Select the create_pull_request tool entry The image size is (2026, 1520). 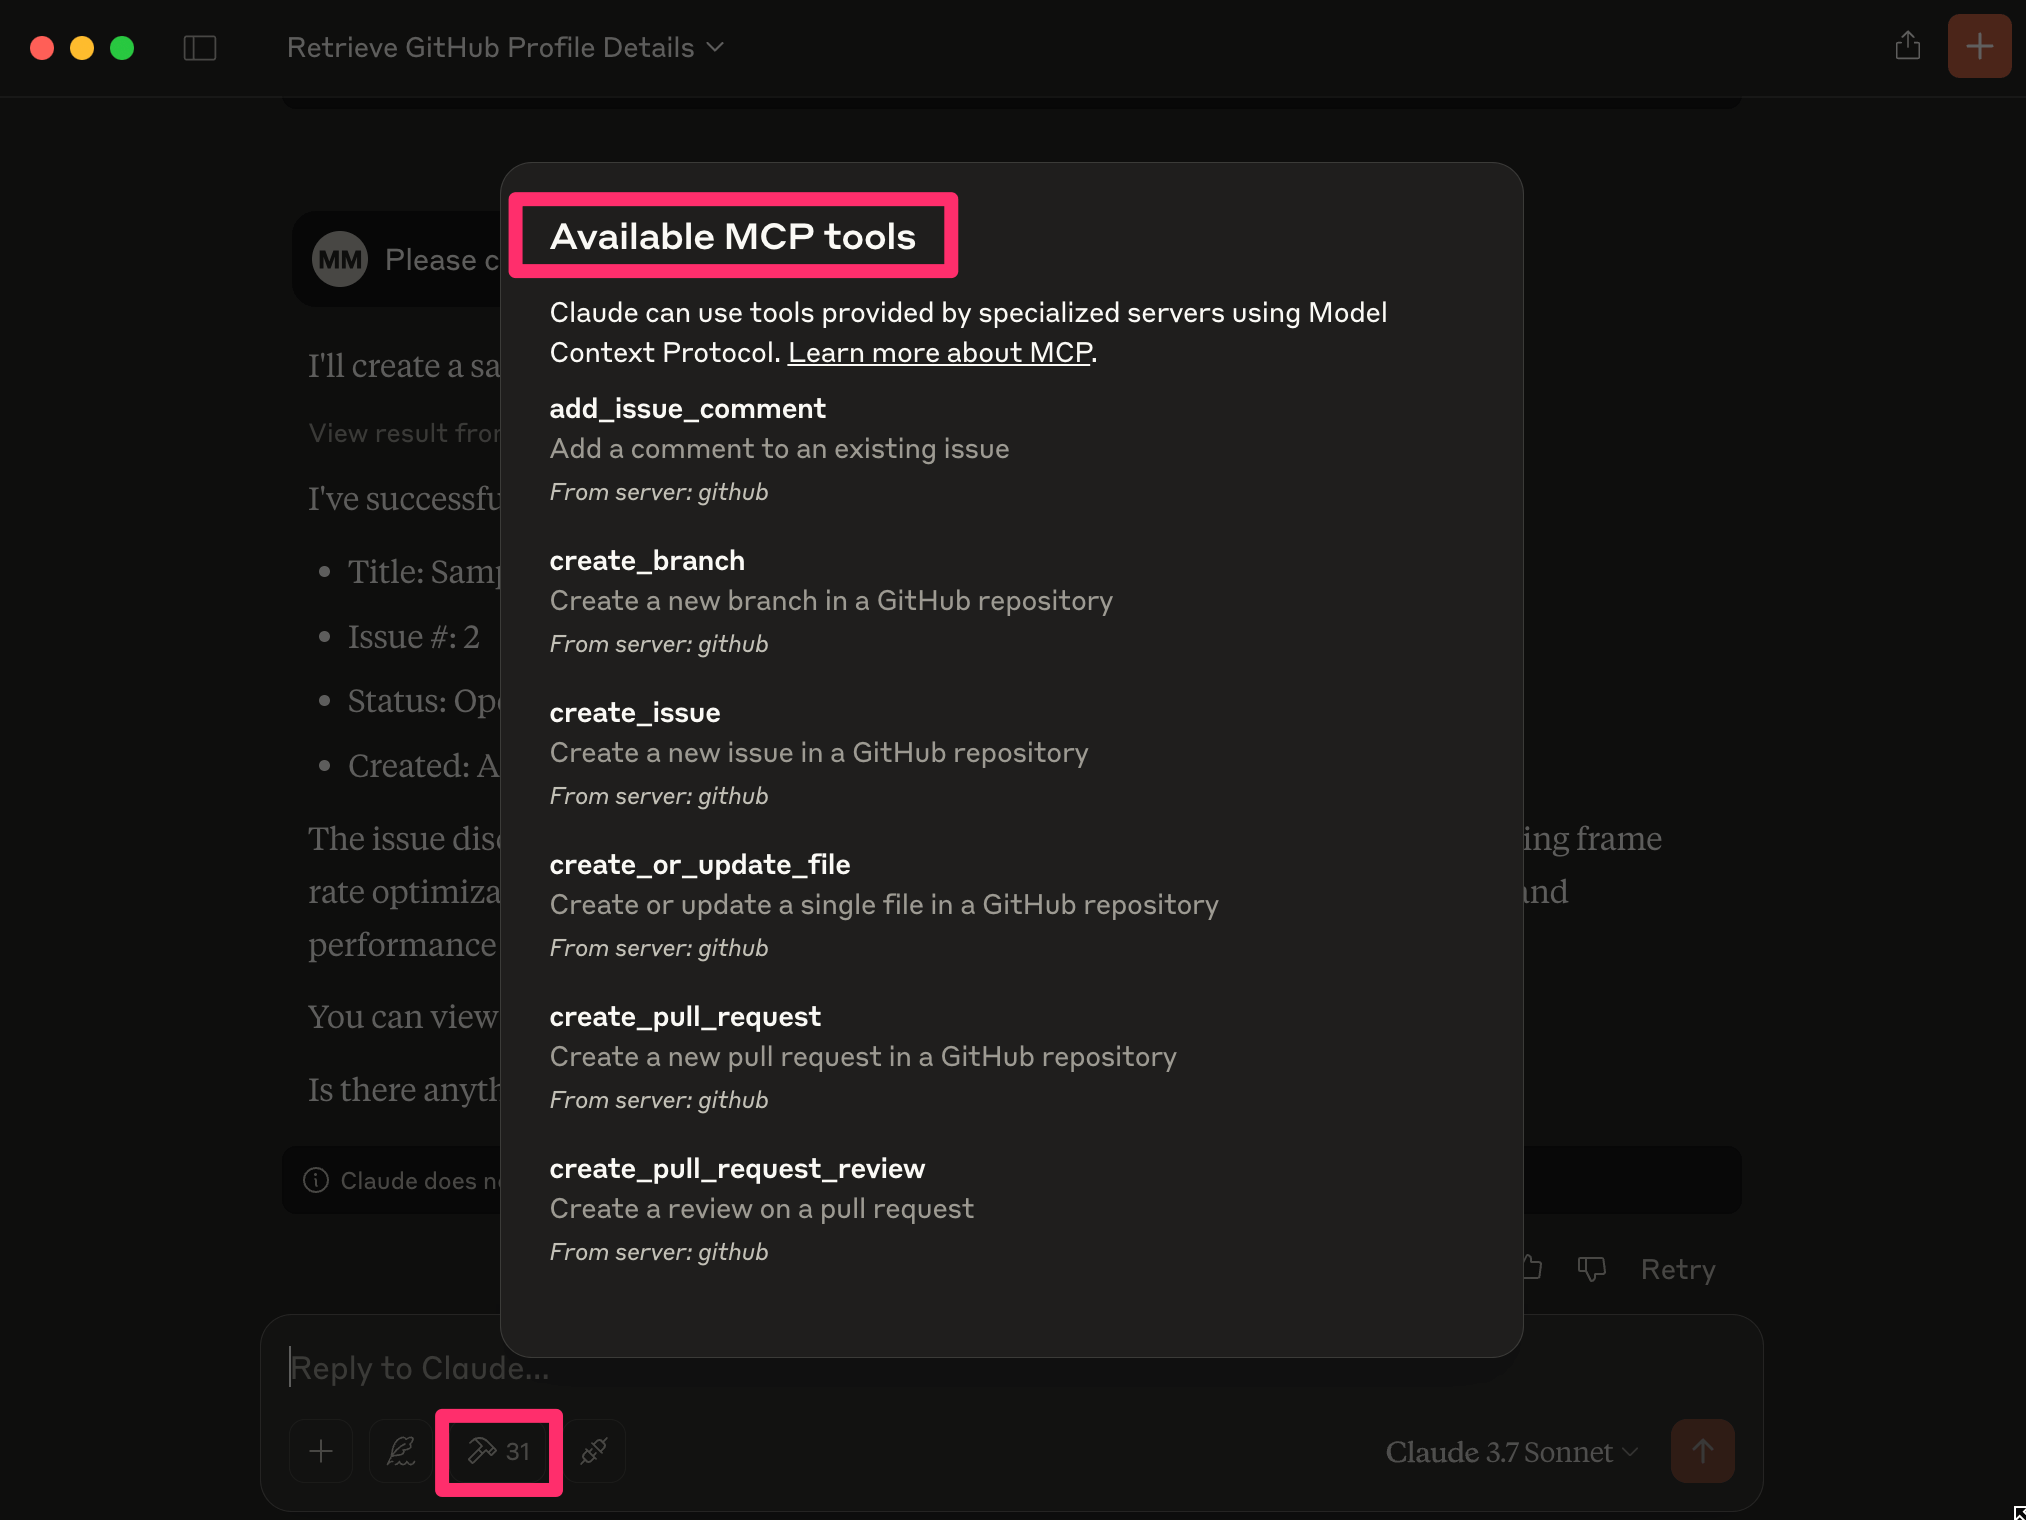pyautogui.click(x=685, y=1017)
